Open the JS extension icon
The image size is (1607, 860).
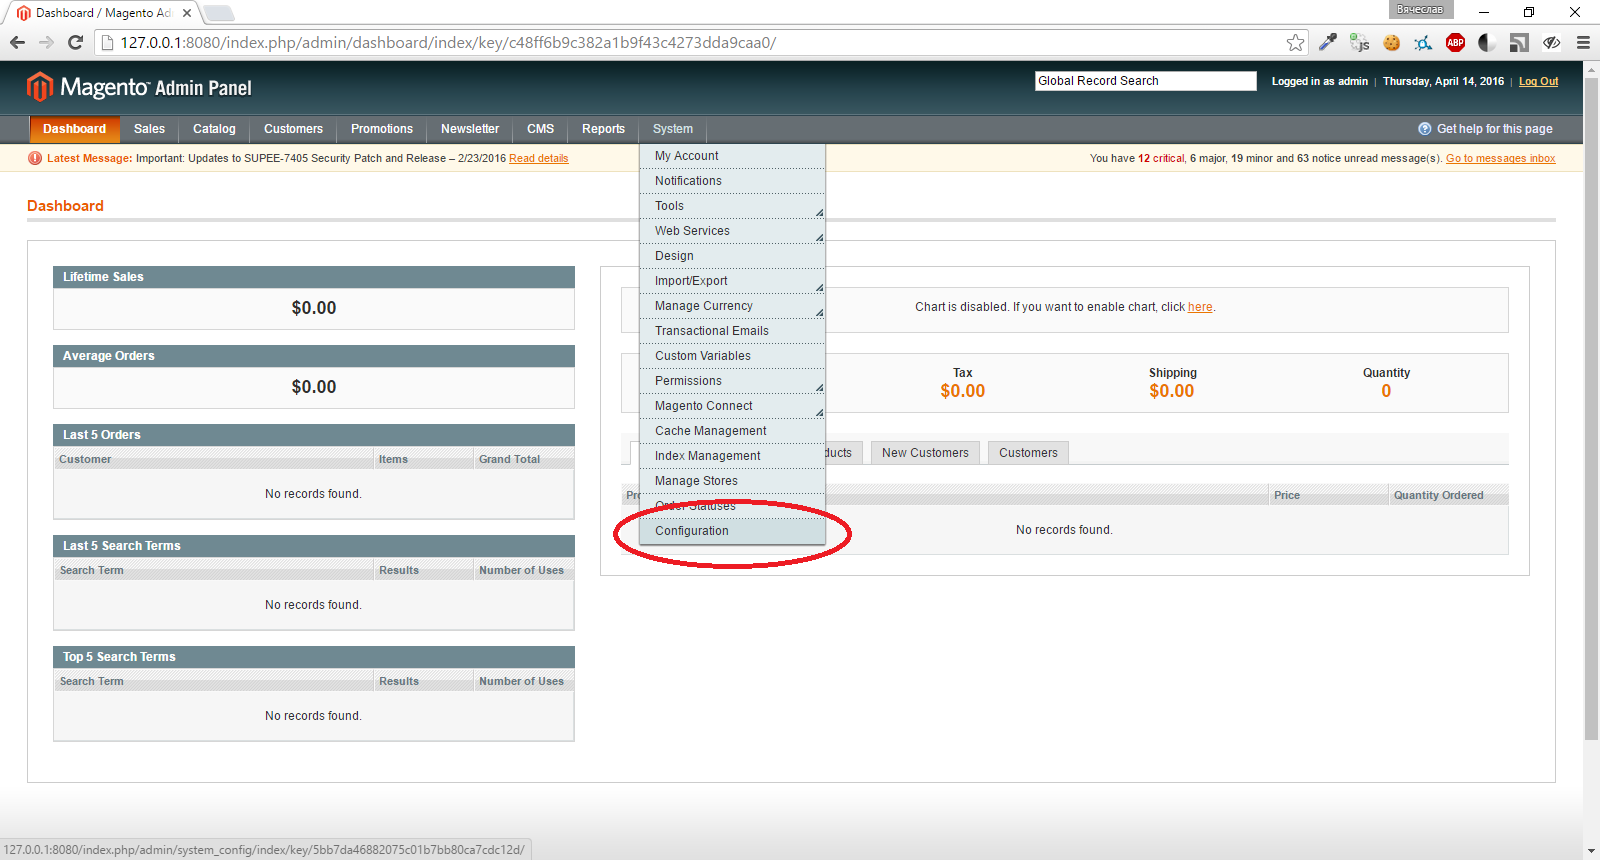tap(1359, 42)
